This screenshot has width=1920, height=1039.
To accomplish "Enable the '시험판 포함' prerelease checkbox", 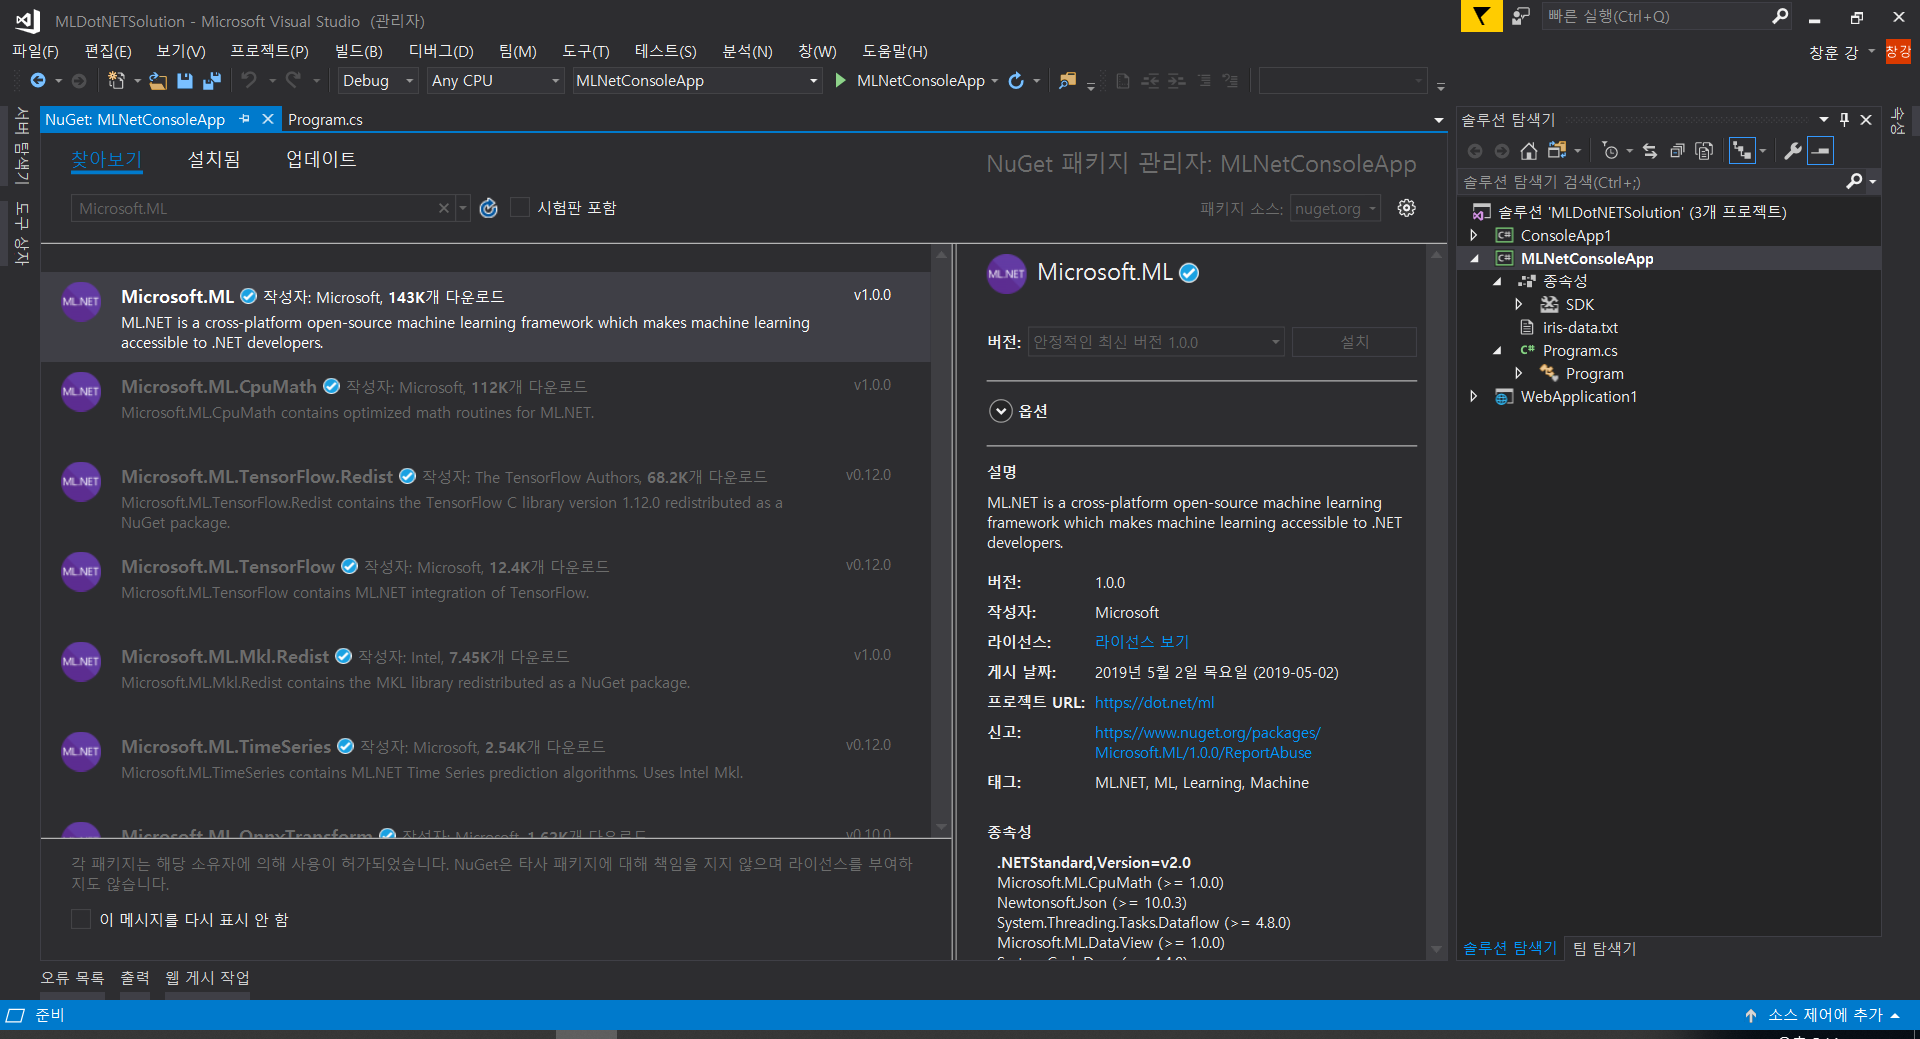I will (520, 207).
